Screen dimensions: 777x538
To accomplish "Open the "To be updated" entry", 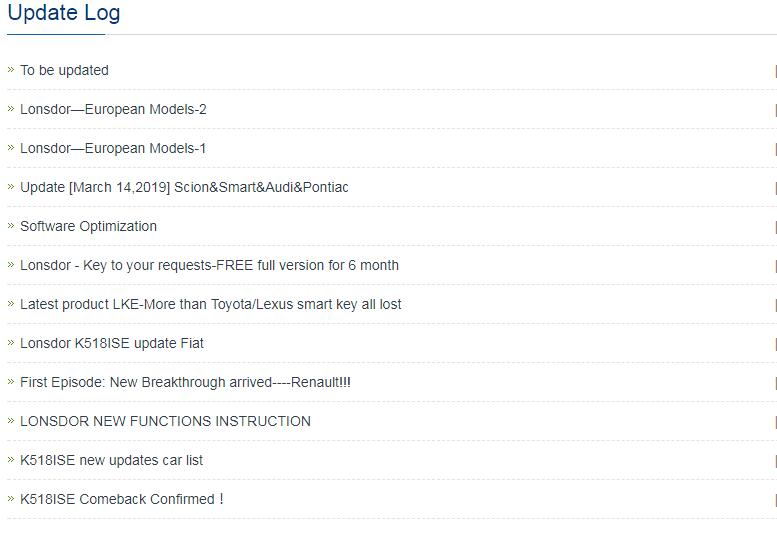I will [x=64, y=70].
